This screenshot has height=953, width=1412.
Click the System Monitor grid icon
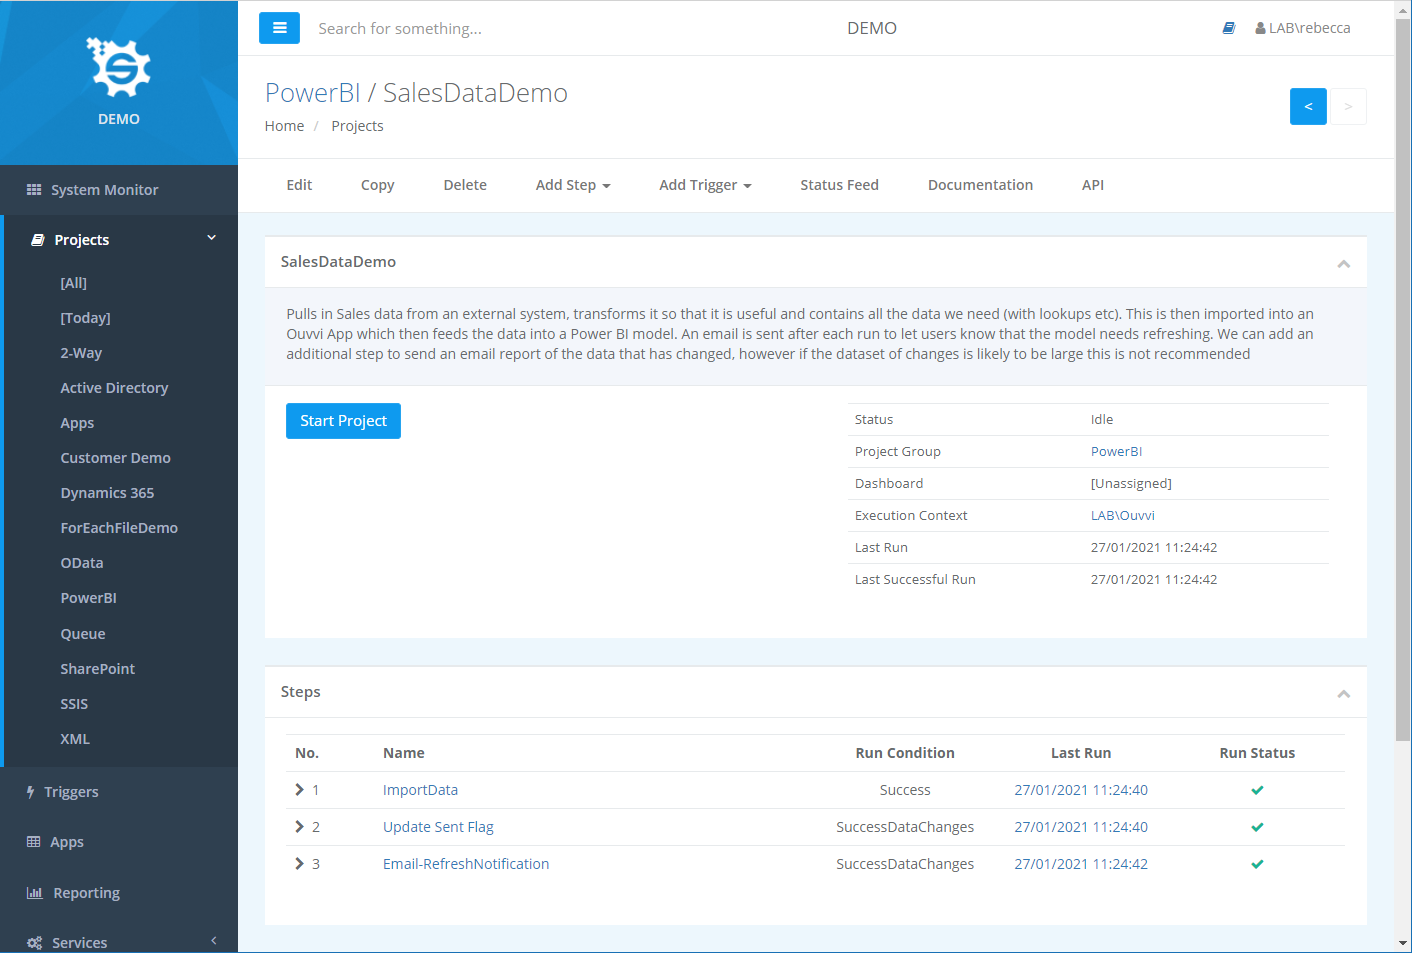[x=34, y=190]
